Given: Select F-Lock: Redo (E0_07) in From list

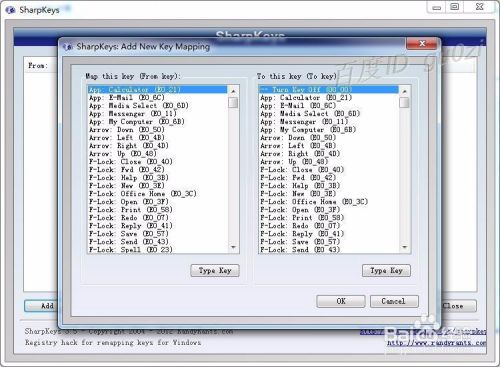Looking at the screenshot, I should click(x=158, y=218).
